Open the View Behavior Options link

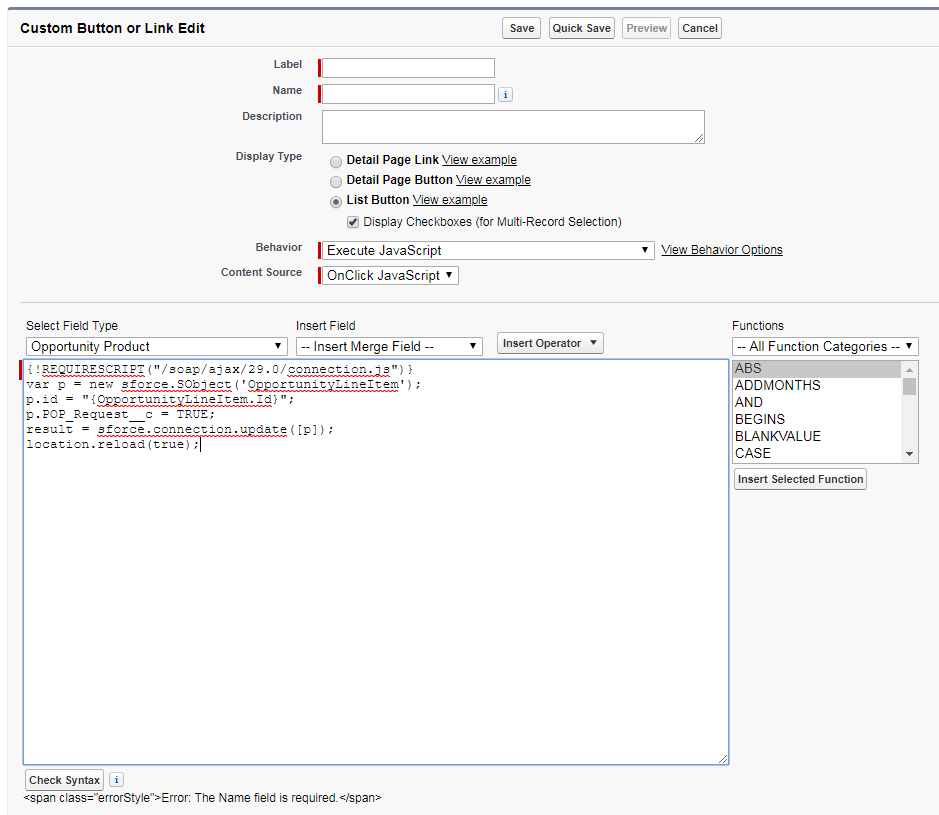tap(722, 250)
